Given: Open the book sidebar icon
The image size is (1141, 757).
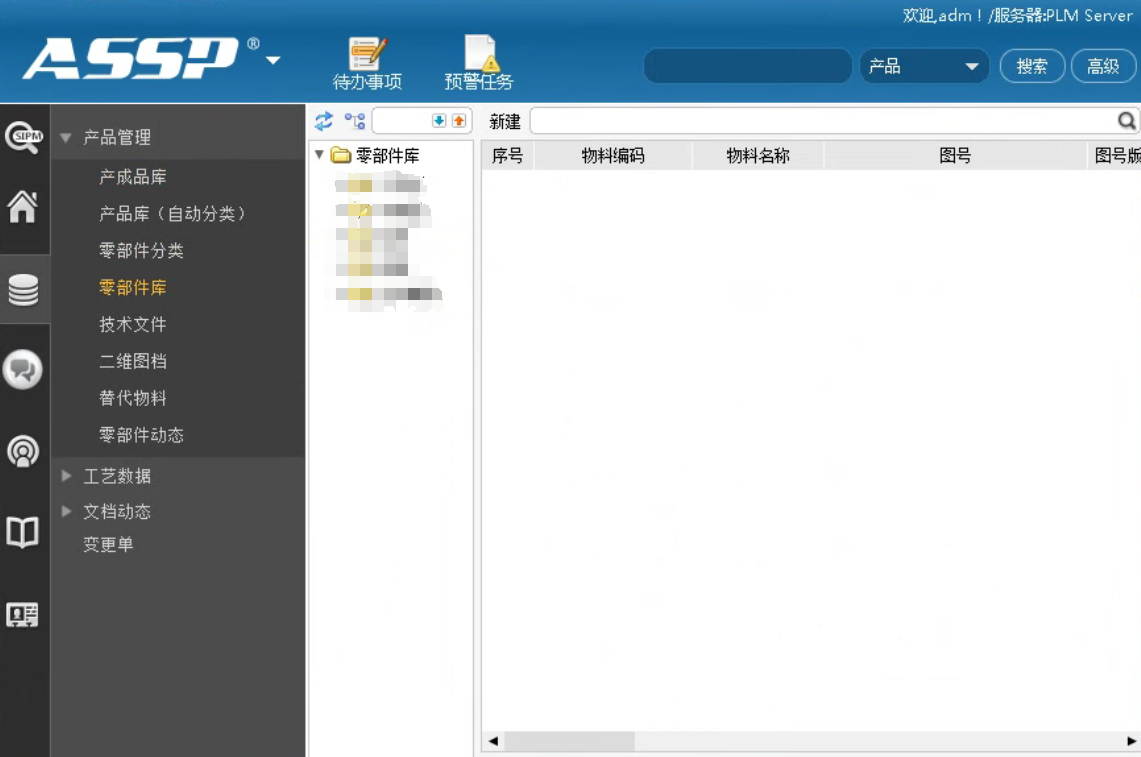Looking at the screenshot, I should click(23, 533).
